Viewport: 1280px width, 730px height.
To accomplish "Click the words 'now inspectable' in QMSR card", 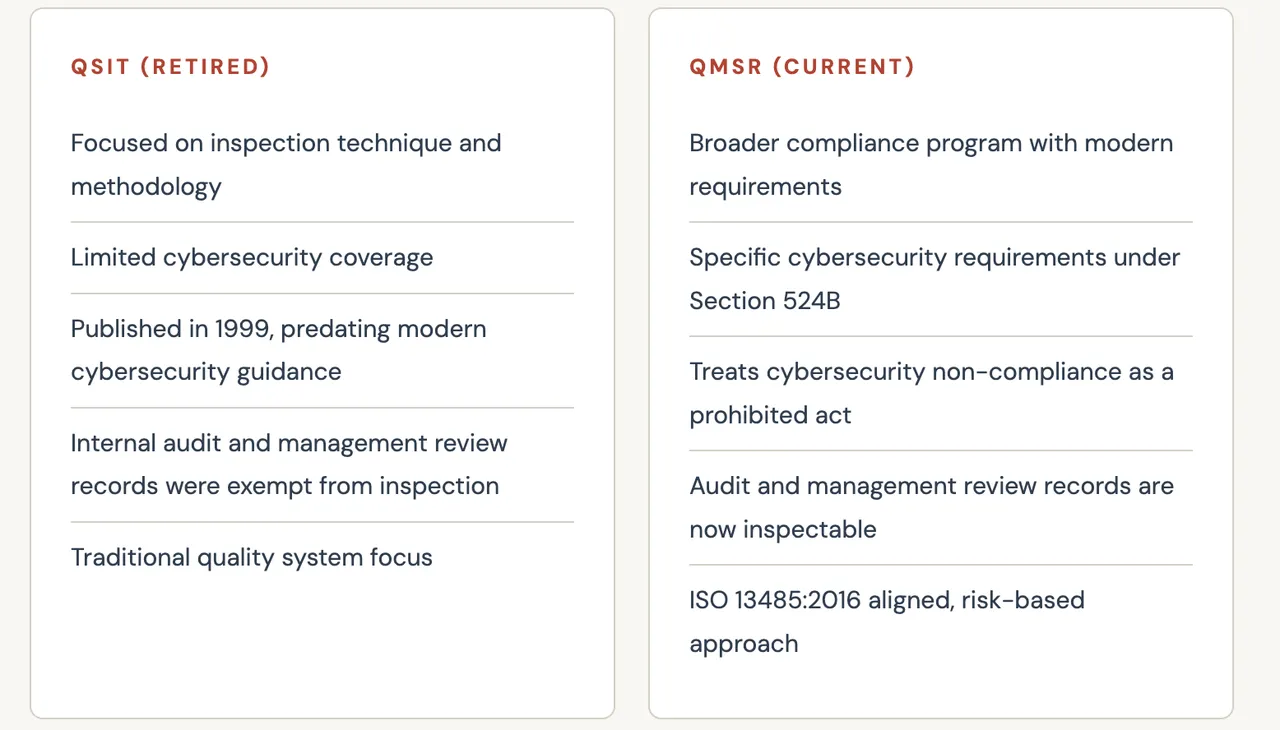I will point(783,529).
